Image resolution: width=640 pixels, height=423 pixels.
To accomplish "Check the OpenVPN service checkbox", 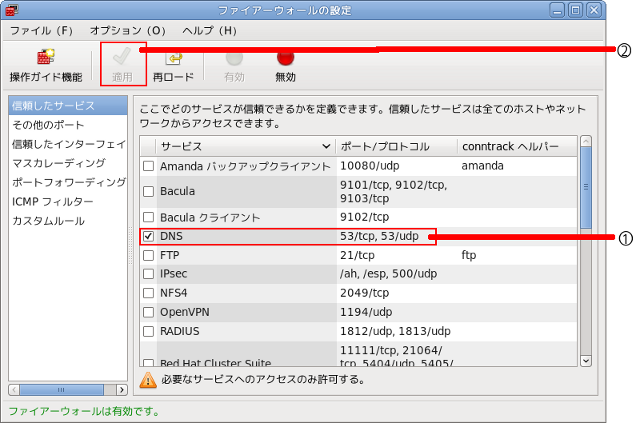I will (148, 311).
